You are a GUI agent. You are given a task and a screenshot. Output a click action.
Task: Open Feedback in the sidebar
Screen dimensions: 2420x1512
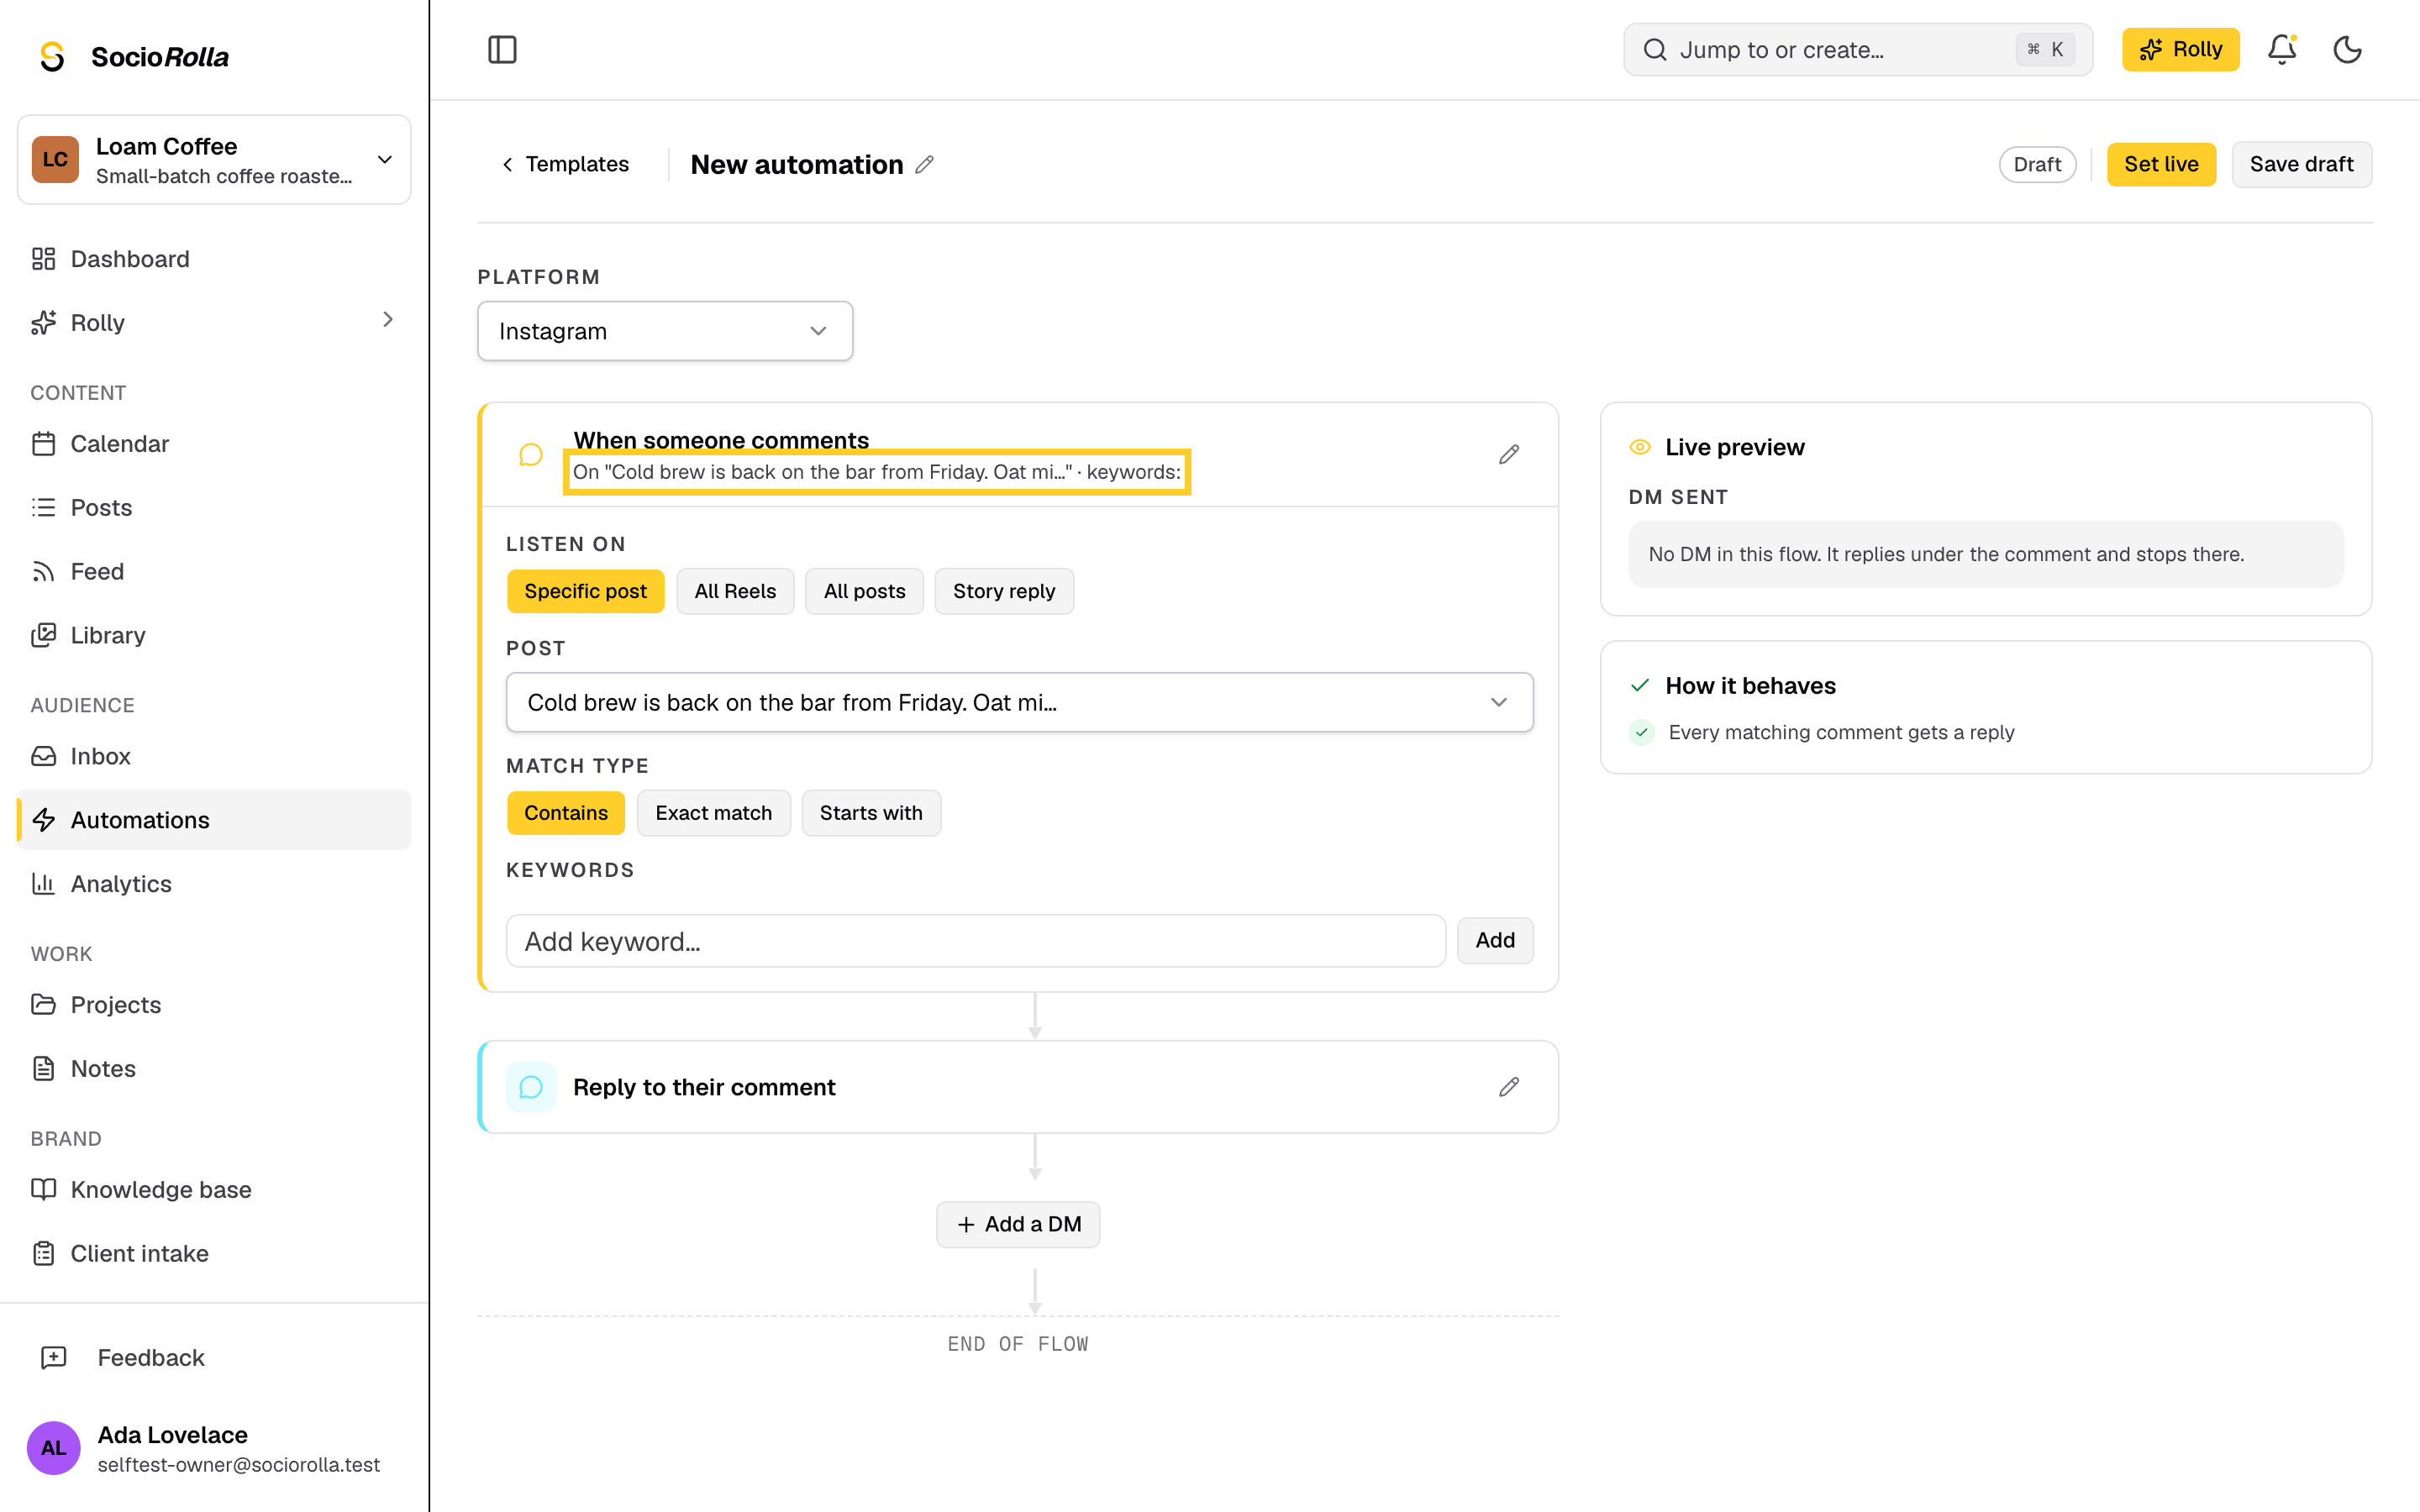coord(214,1357)
